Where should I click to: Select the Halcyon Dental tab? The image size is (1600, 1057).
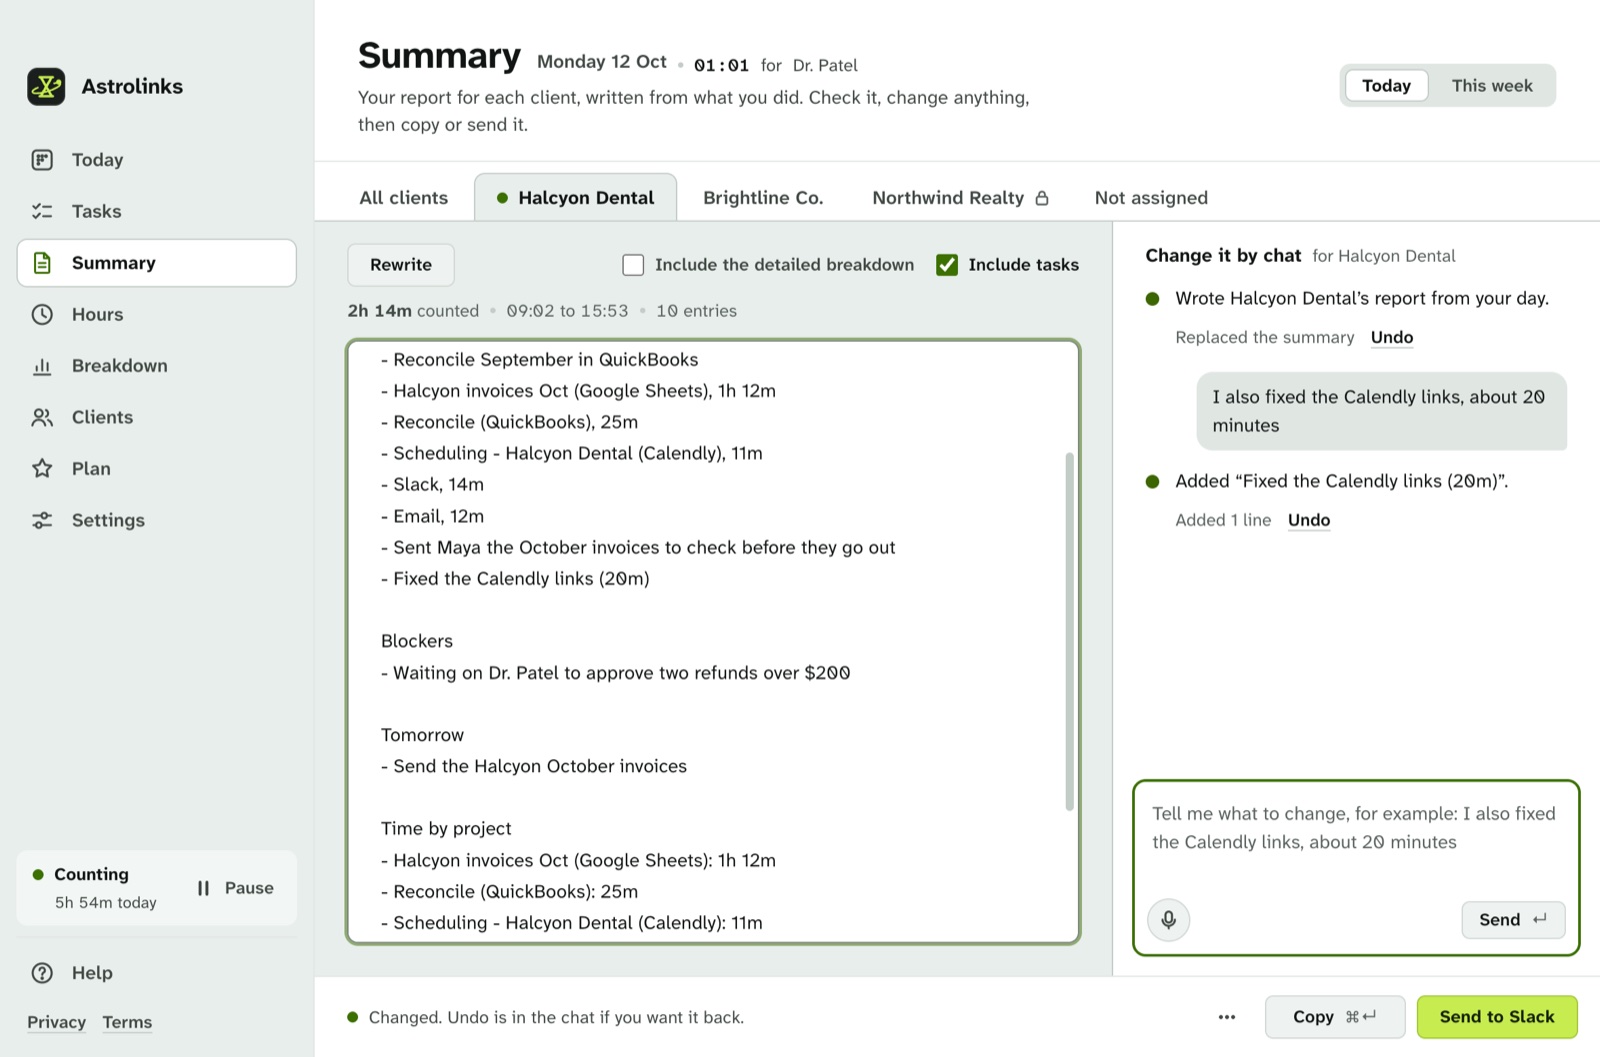pos(575,198)
